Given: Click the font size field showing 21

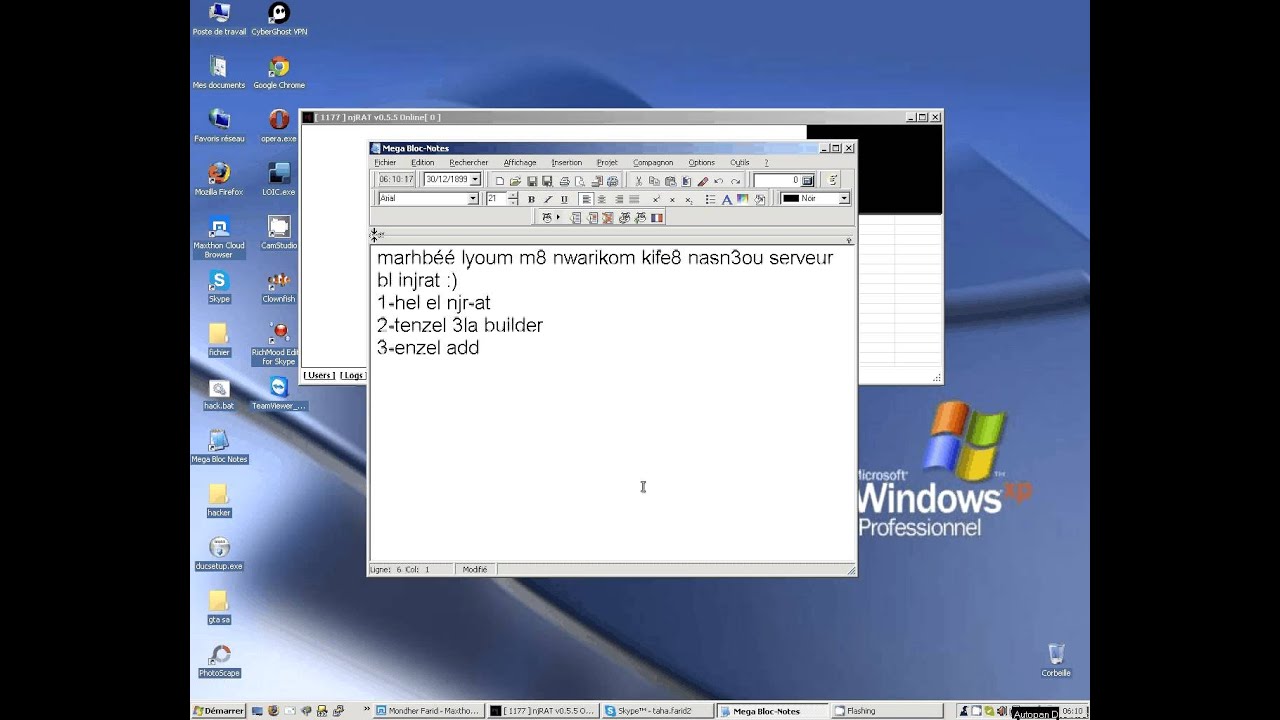Looking at the screenshot, I should tap(497, 199).
